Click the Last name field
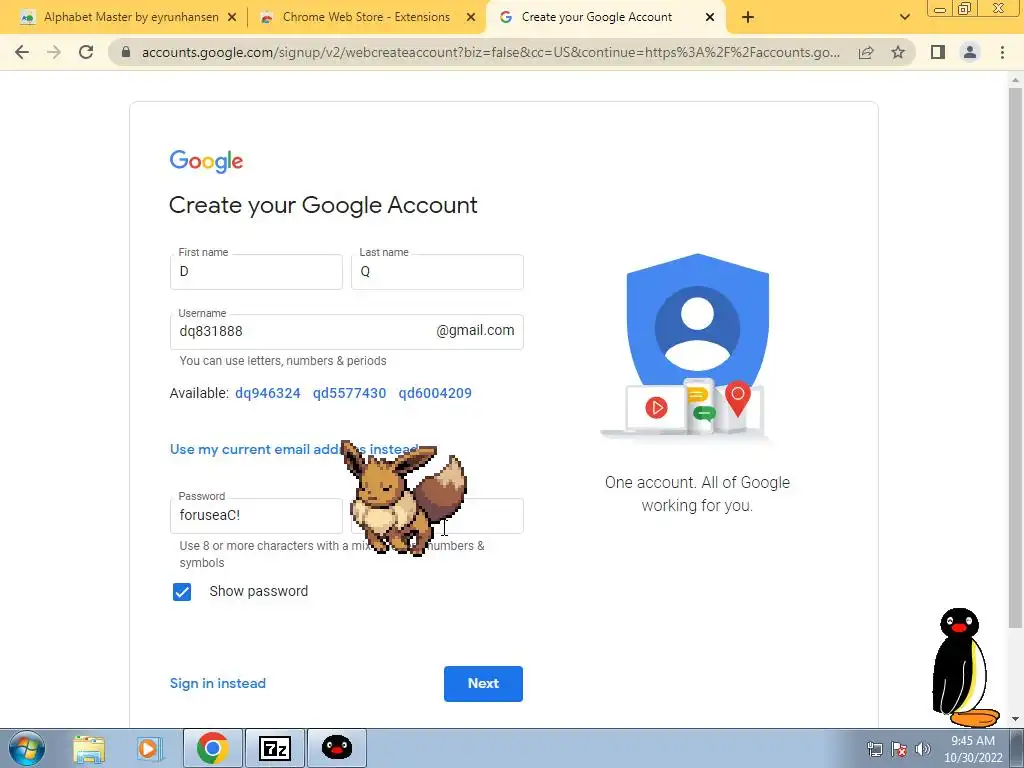The image size is (1024, 768). click(437, 272)
